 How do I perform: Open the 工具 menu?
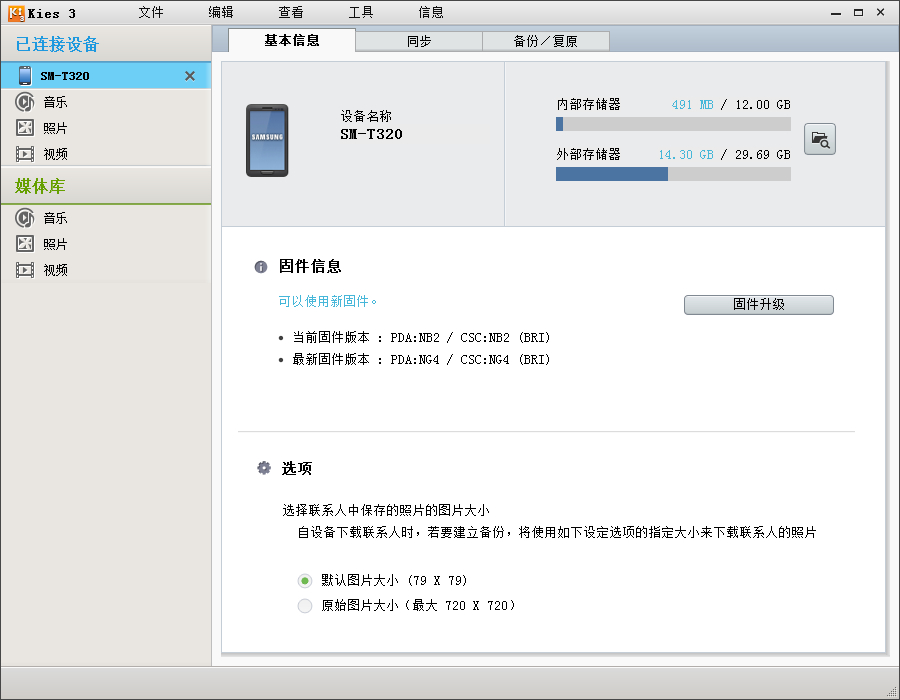click(x=361, y=13)
